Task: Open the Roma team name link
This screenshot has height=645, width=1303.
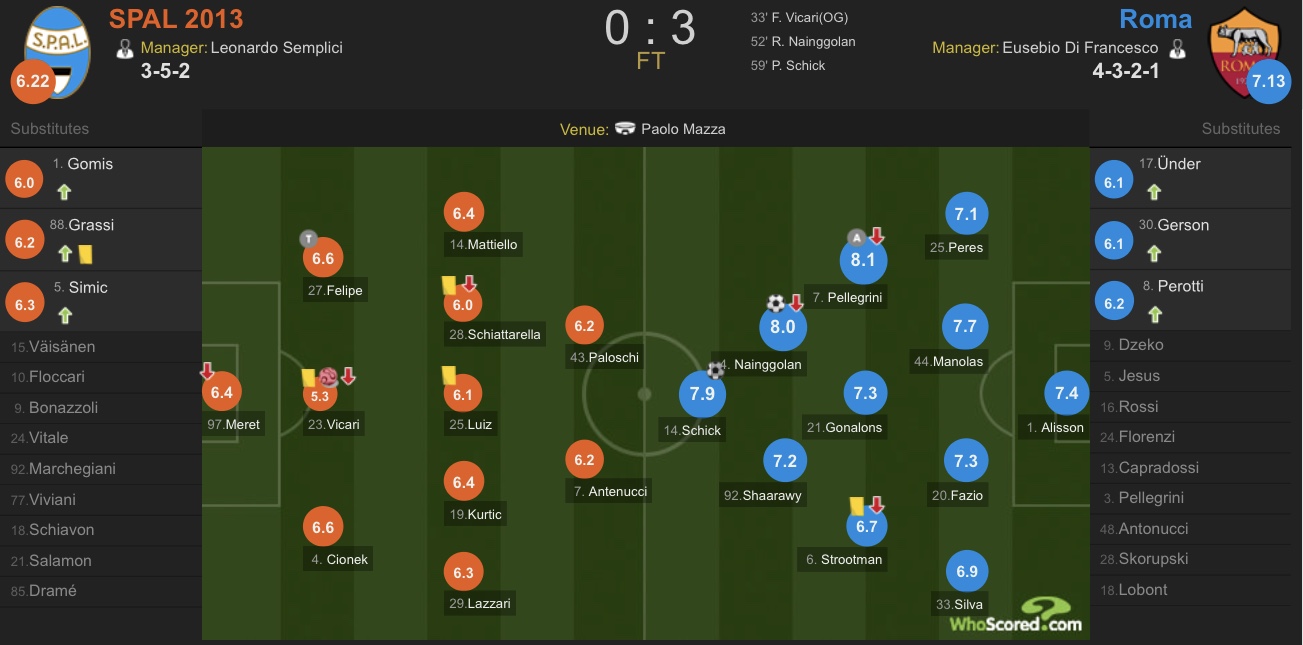Action: pos(1155,19)
